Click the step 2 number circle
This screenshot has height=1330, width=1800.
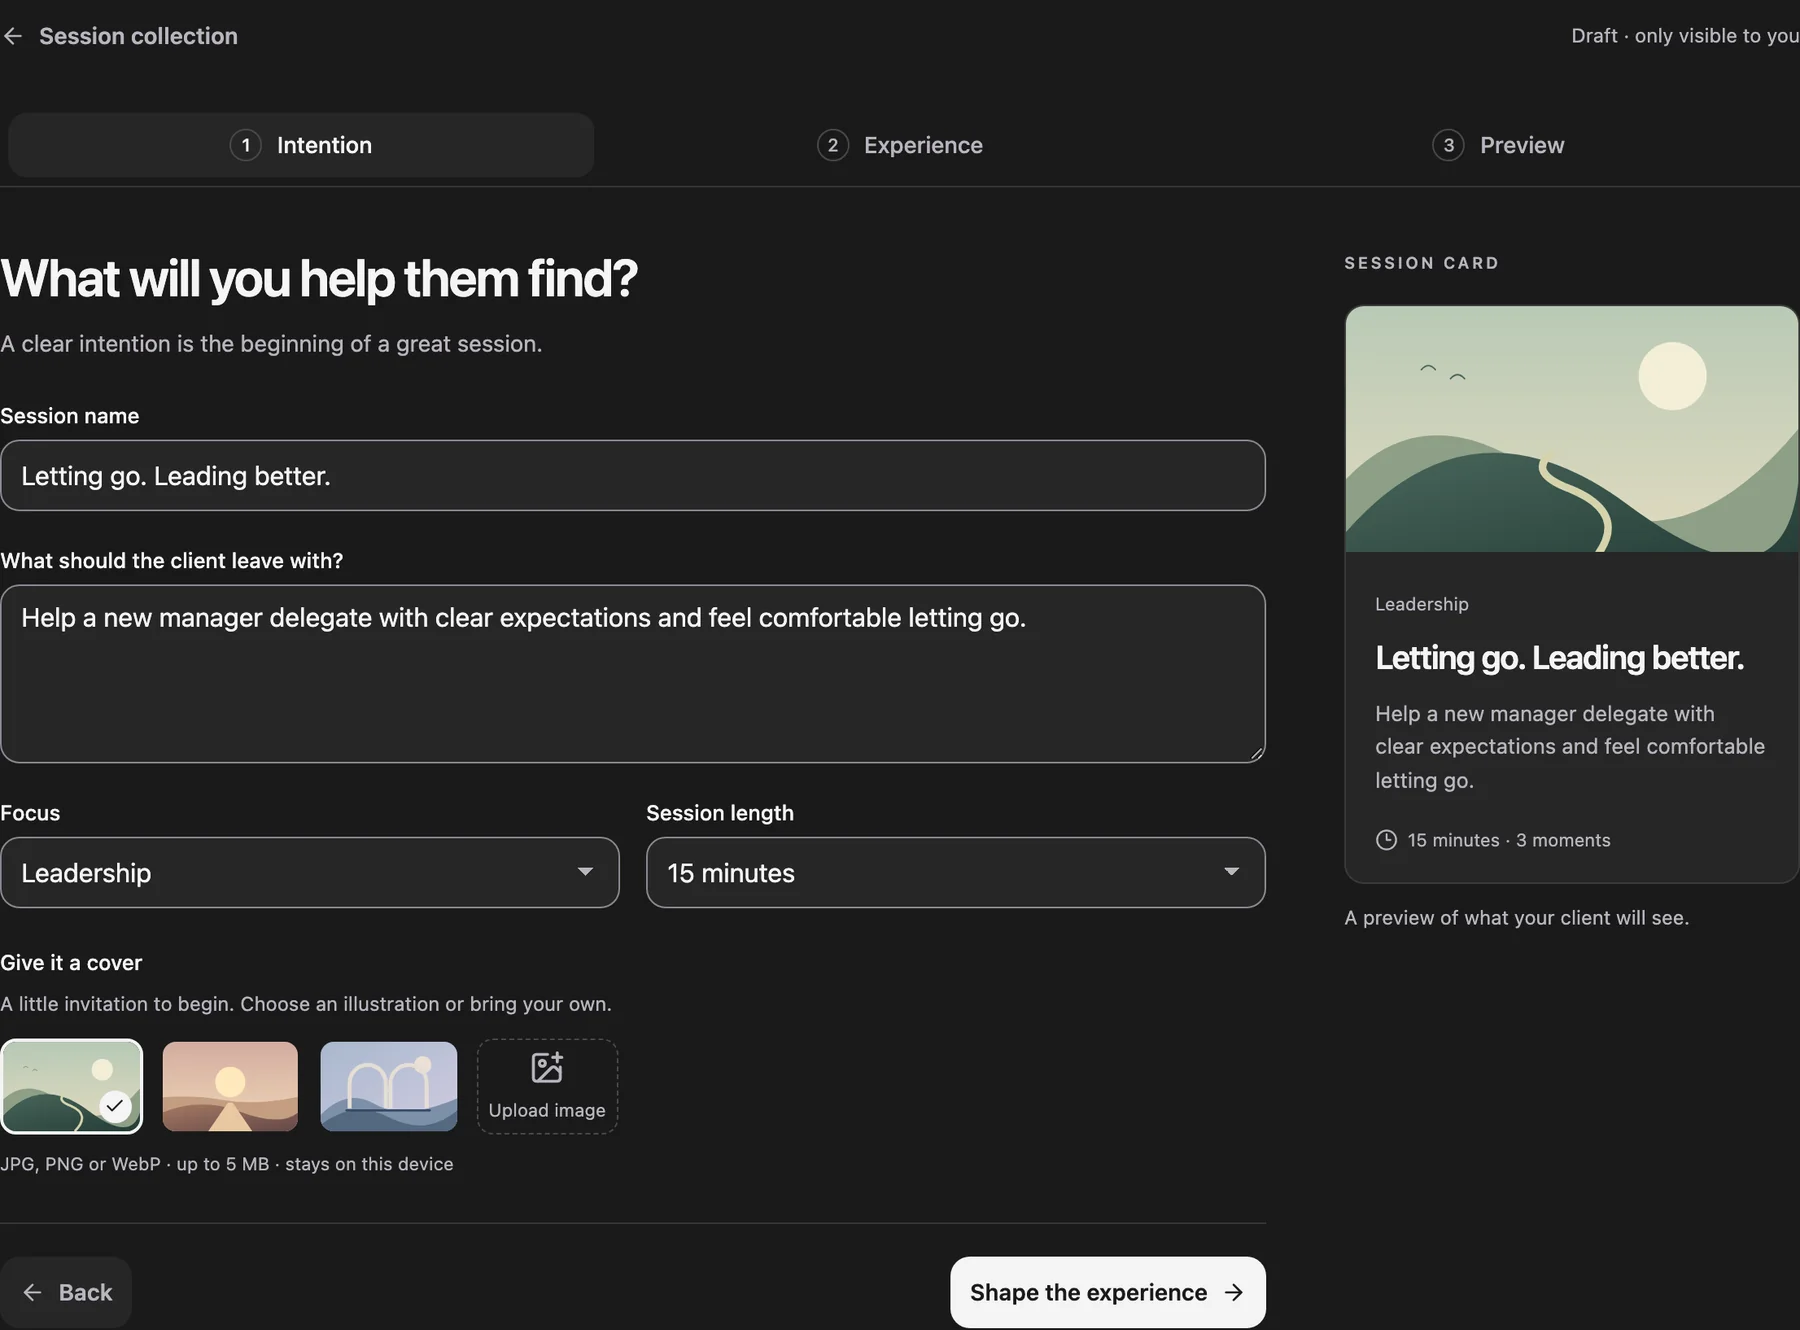[x=833, y=145]
